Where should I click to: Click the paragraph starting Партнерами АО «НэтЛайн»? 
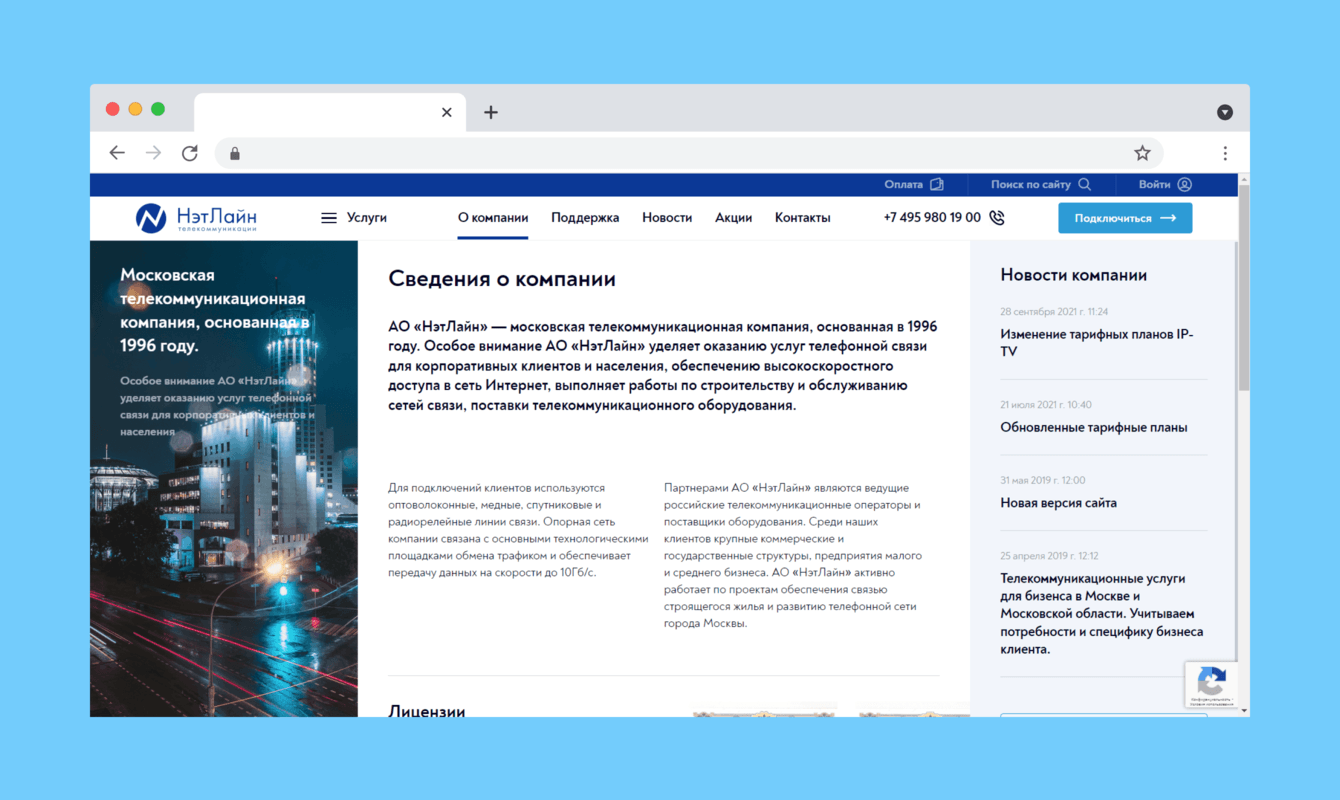(x=793, y=556)
